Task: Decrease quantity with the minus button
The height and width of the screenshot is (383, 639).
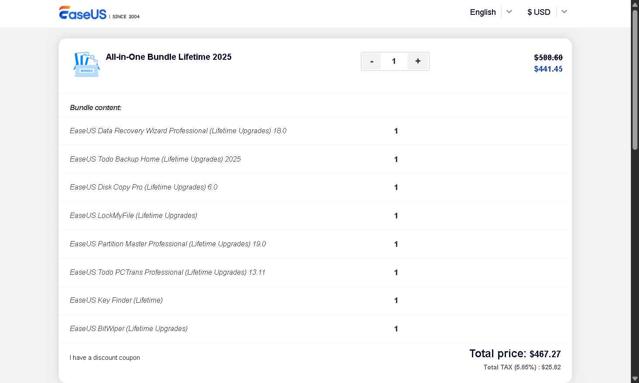Action: 371,61
